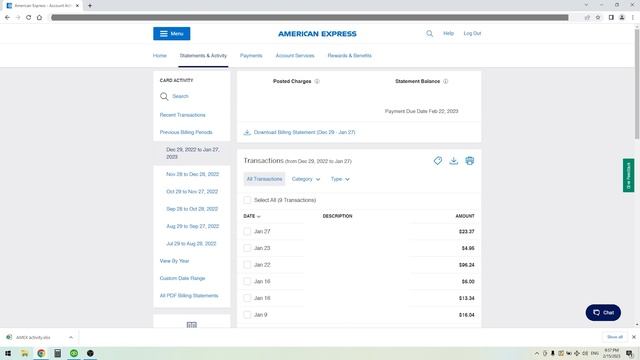
Task: Sort by the DATE column header
Action: (252, 216)
